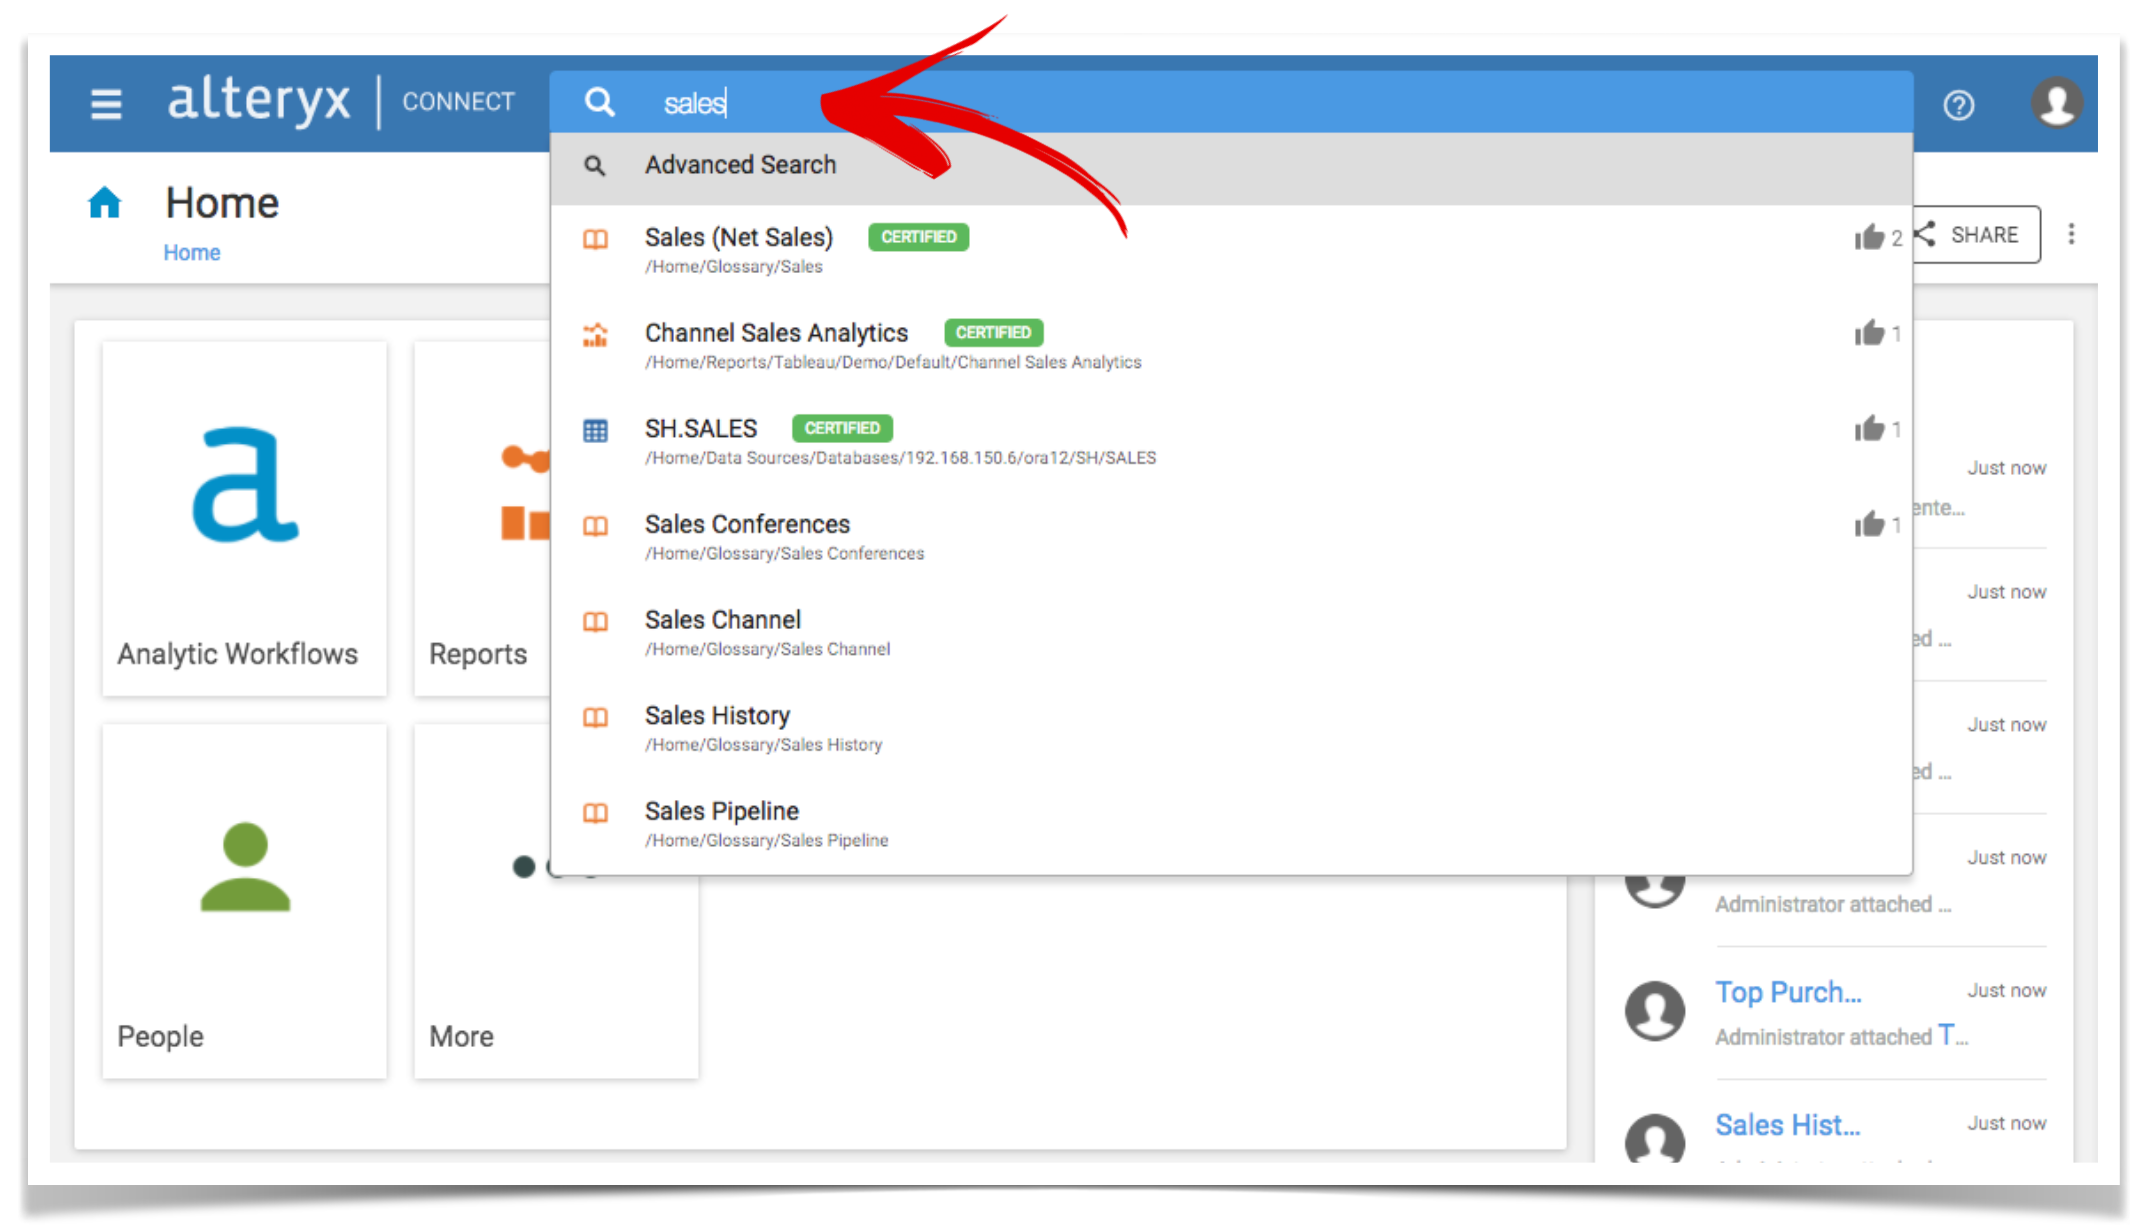The image size is (2140, 1230).
Task: Click the chart icon for Channel Sales Analytics
Action: tap(595, 336)
